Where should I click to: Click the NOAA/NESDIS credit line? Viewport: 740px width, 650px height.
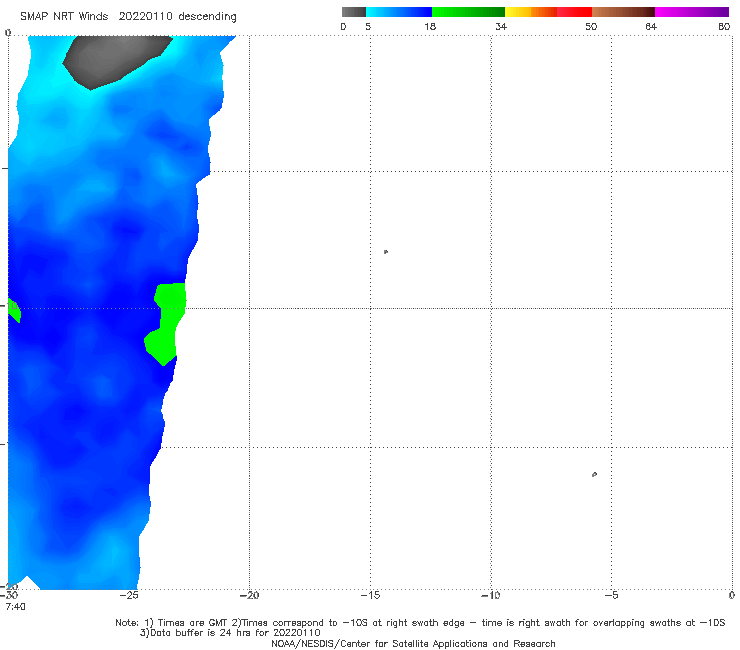(x=413, y=643)
